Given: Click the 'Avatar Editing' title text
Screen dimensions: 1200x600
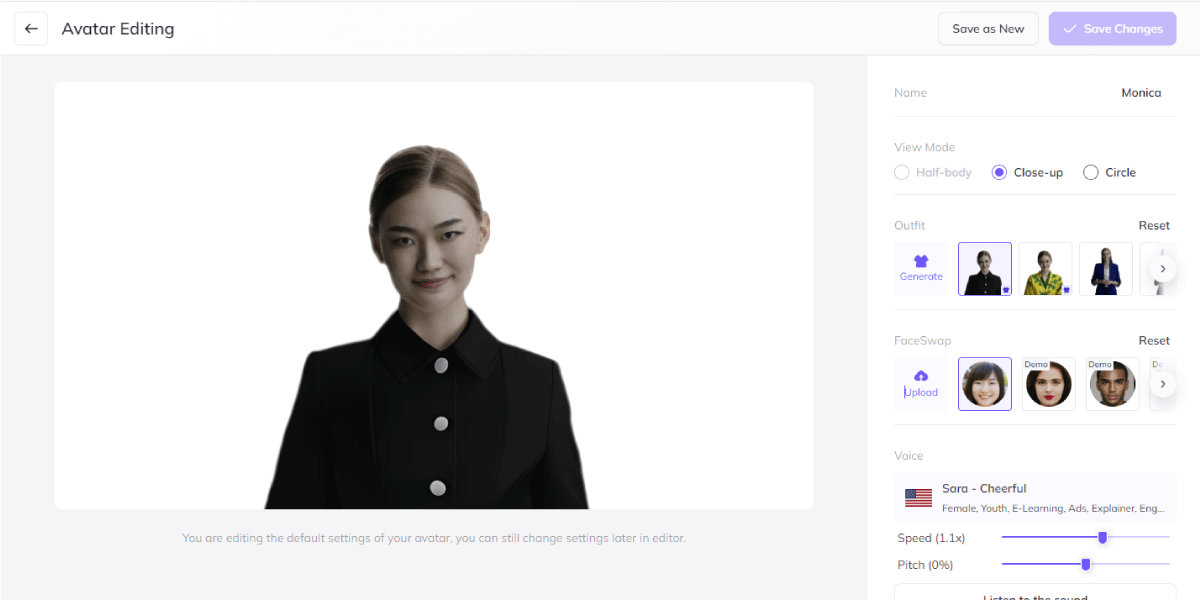Looking at the screenshot, I should (118, 29).
